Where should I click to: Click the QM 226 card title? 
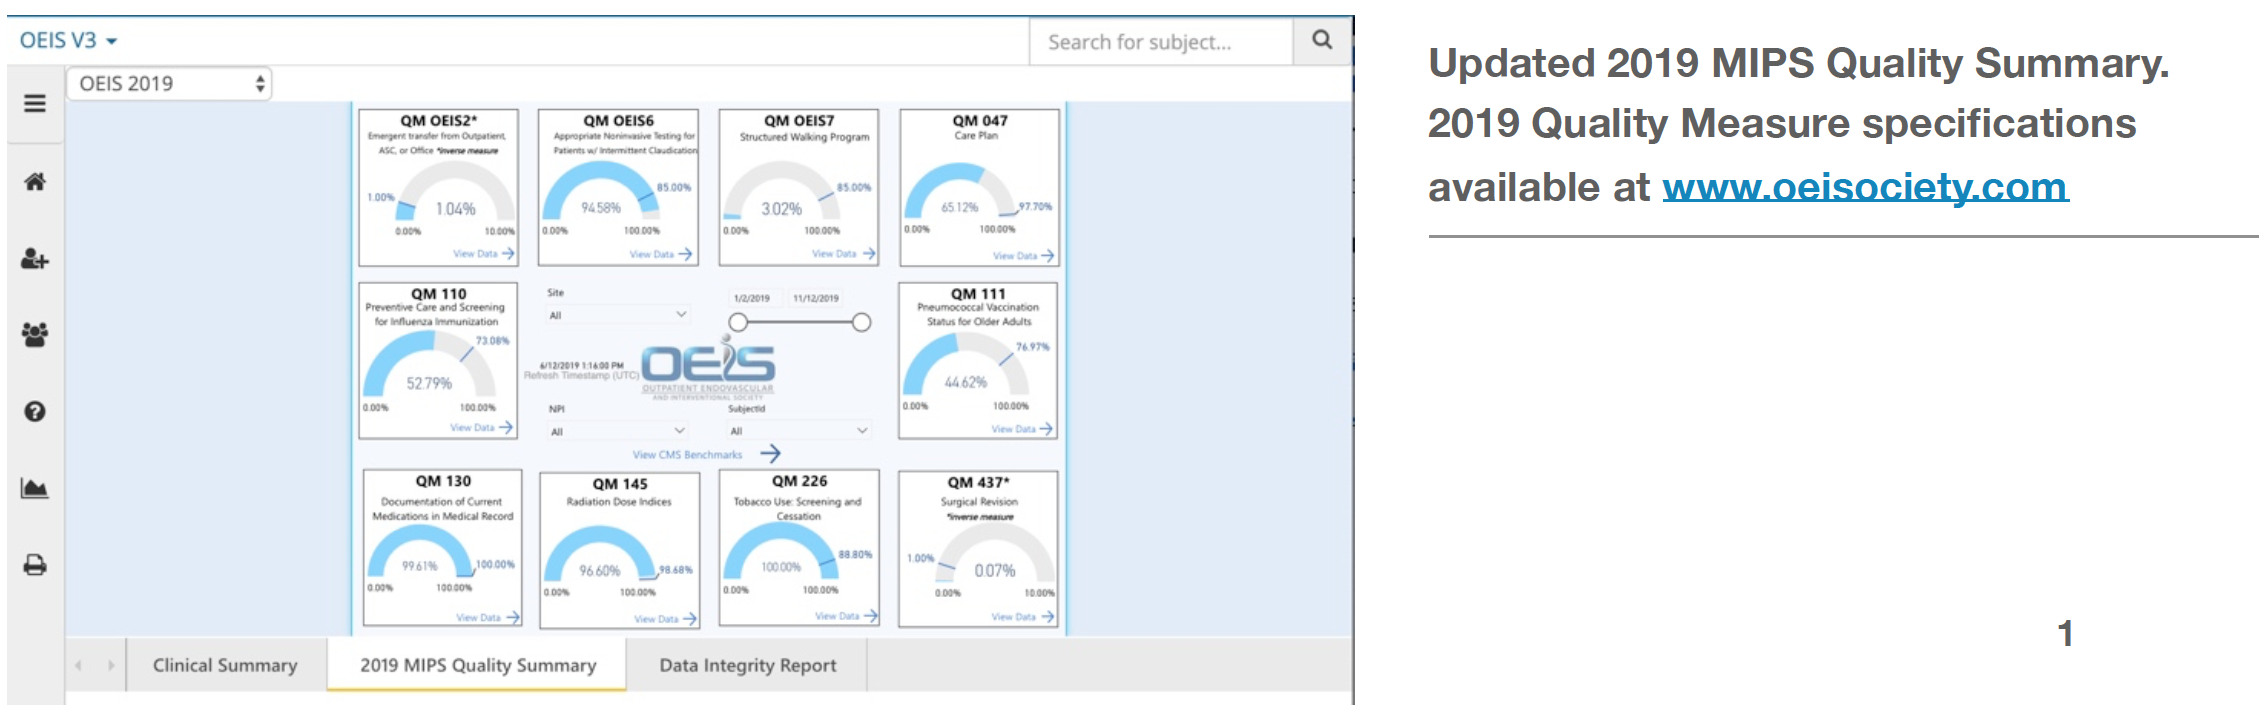point(800,481)
